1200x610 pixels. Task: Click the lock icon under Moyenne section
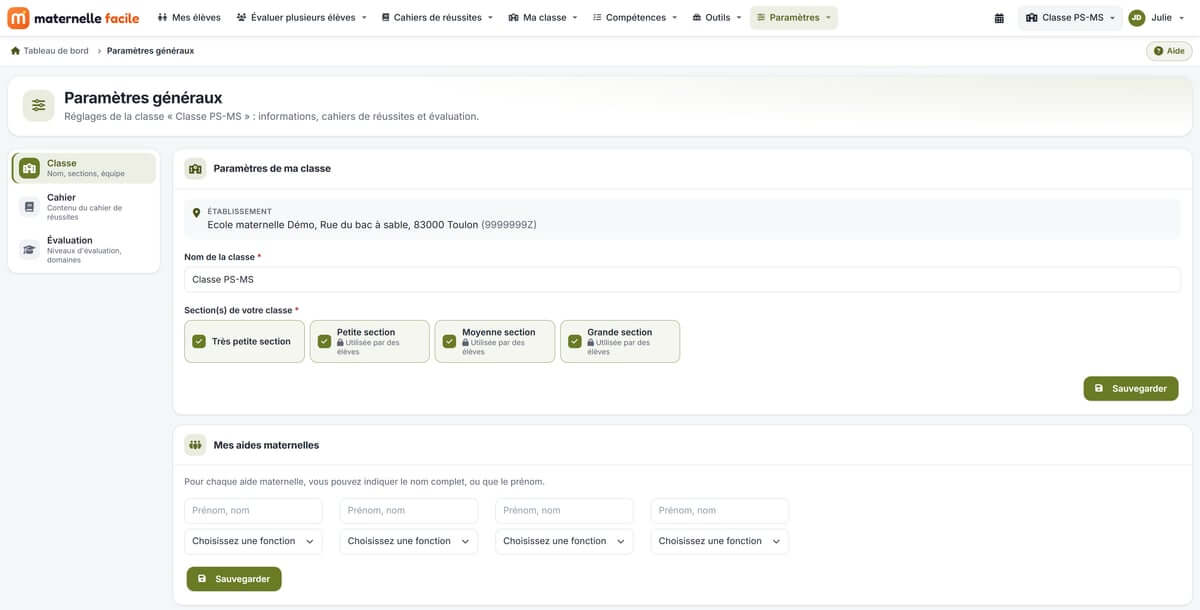pos(465,343)
